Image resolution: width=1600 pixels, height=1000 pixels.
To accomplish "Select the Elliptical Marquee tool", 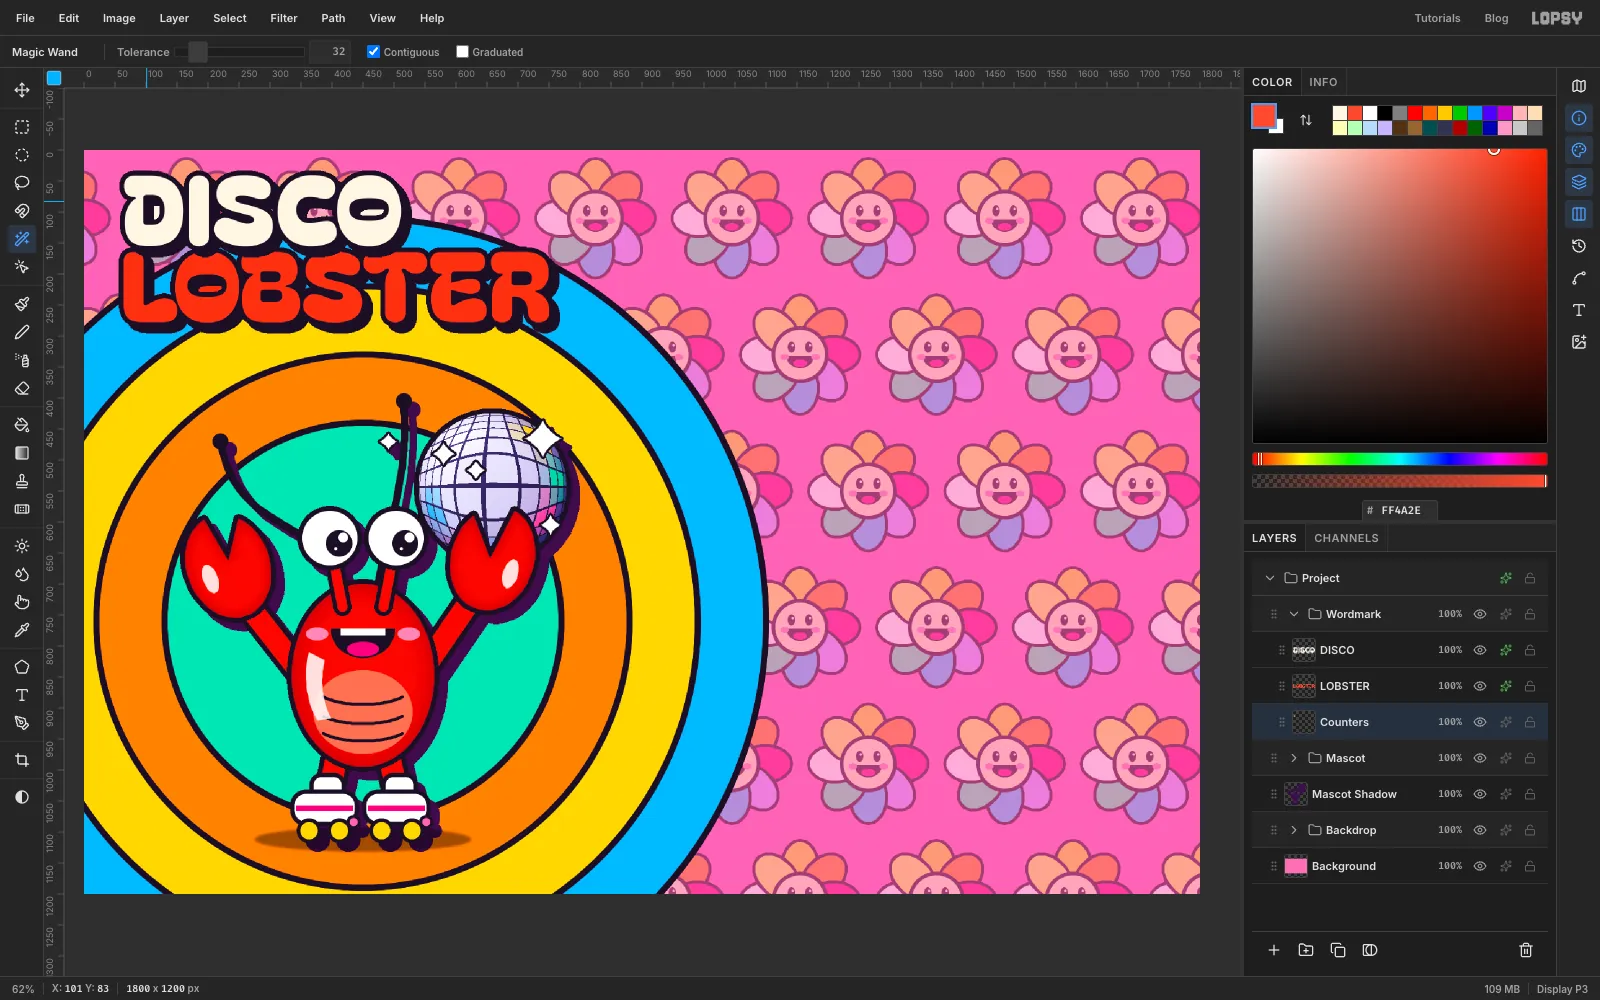I will point(22,155).
